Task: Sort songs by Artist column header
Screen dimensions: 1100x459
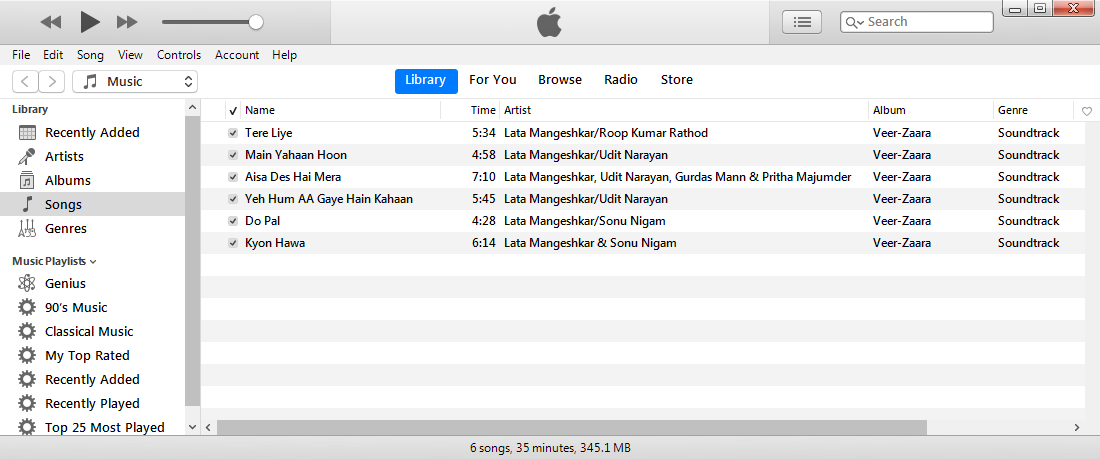Action: pos(518,110)
